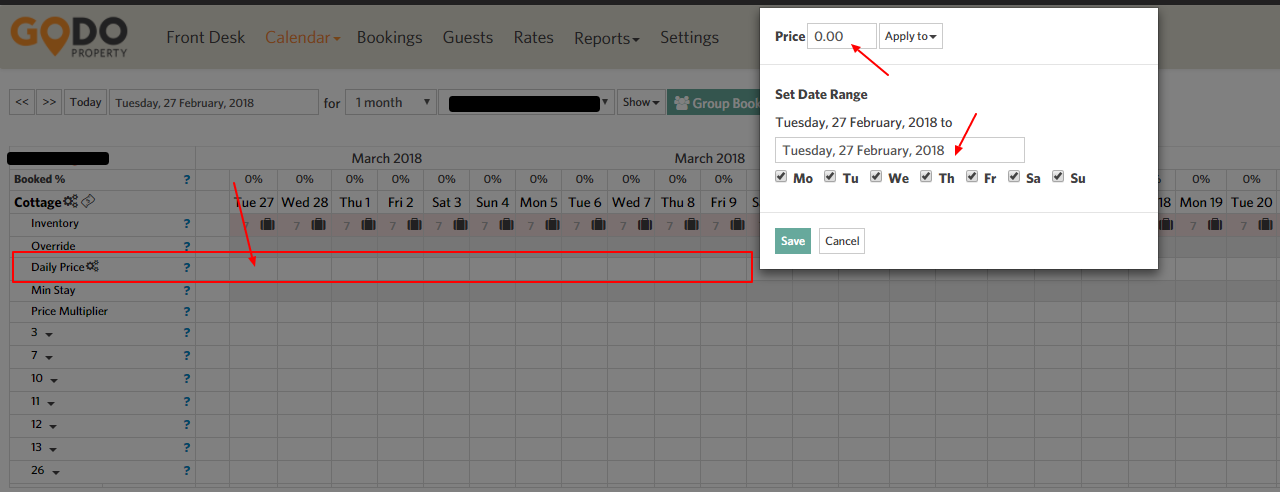Screen dimensions: 1280x492
Task: Uncheck the Th weekday checkbox
Action: tap(926, 177)
